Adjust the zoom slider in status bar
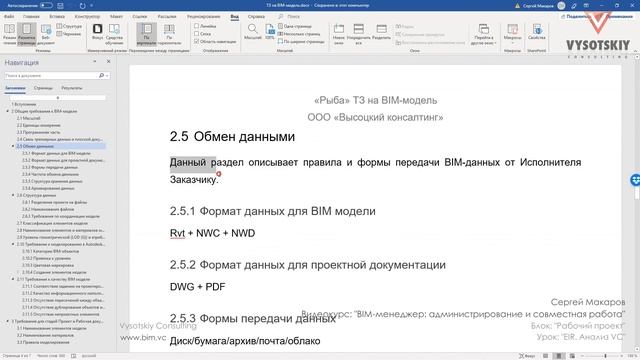This screenshot has width=640, height=360. pos(605,356)
